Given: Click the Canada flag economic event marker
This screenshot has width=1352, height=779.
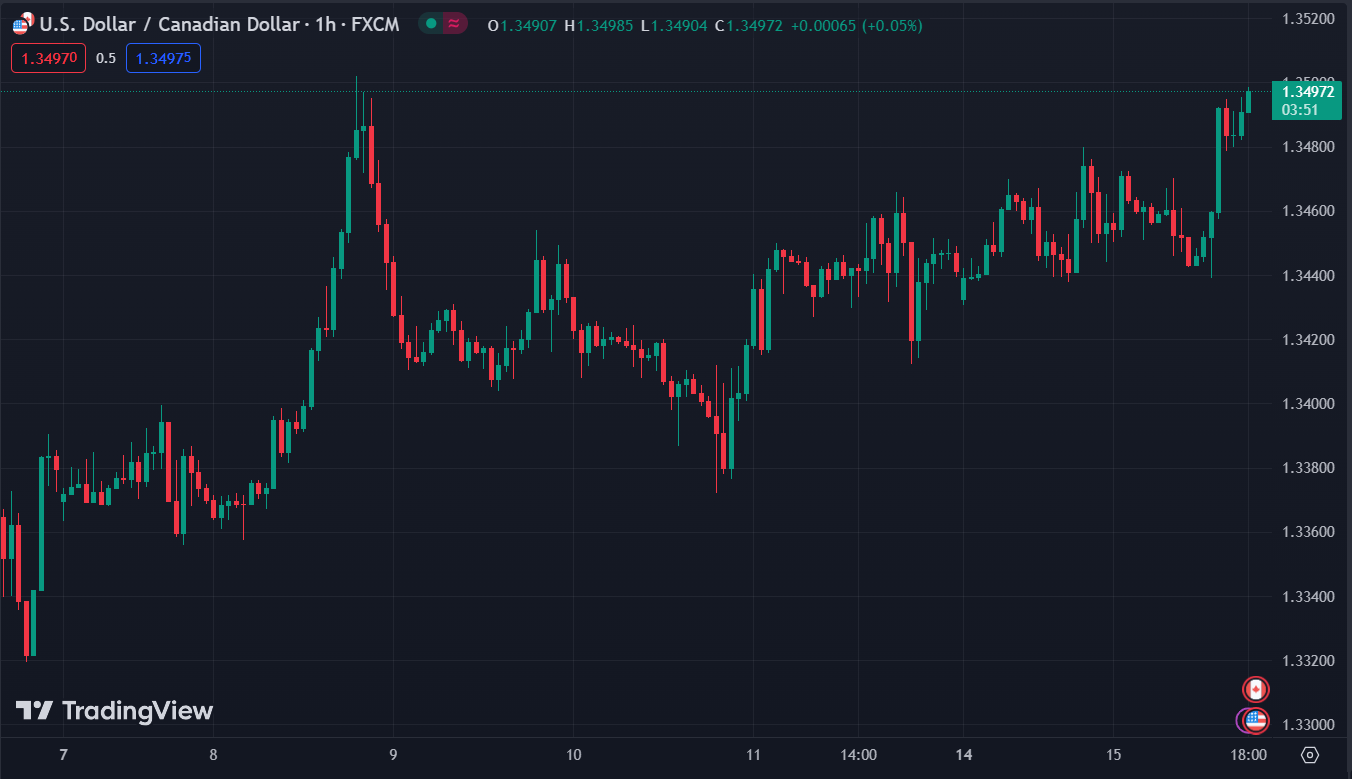Looking at the screenshot, I should [1255, 689].
